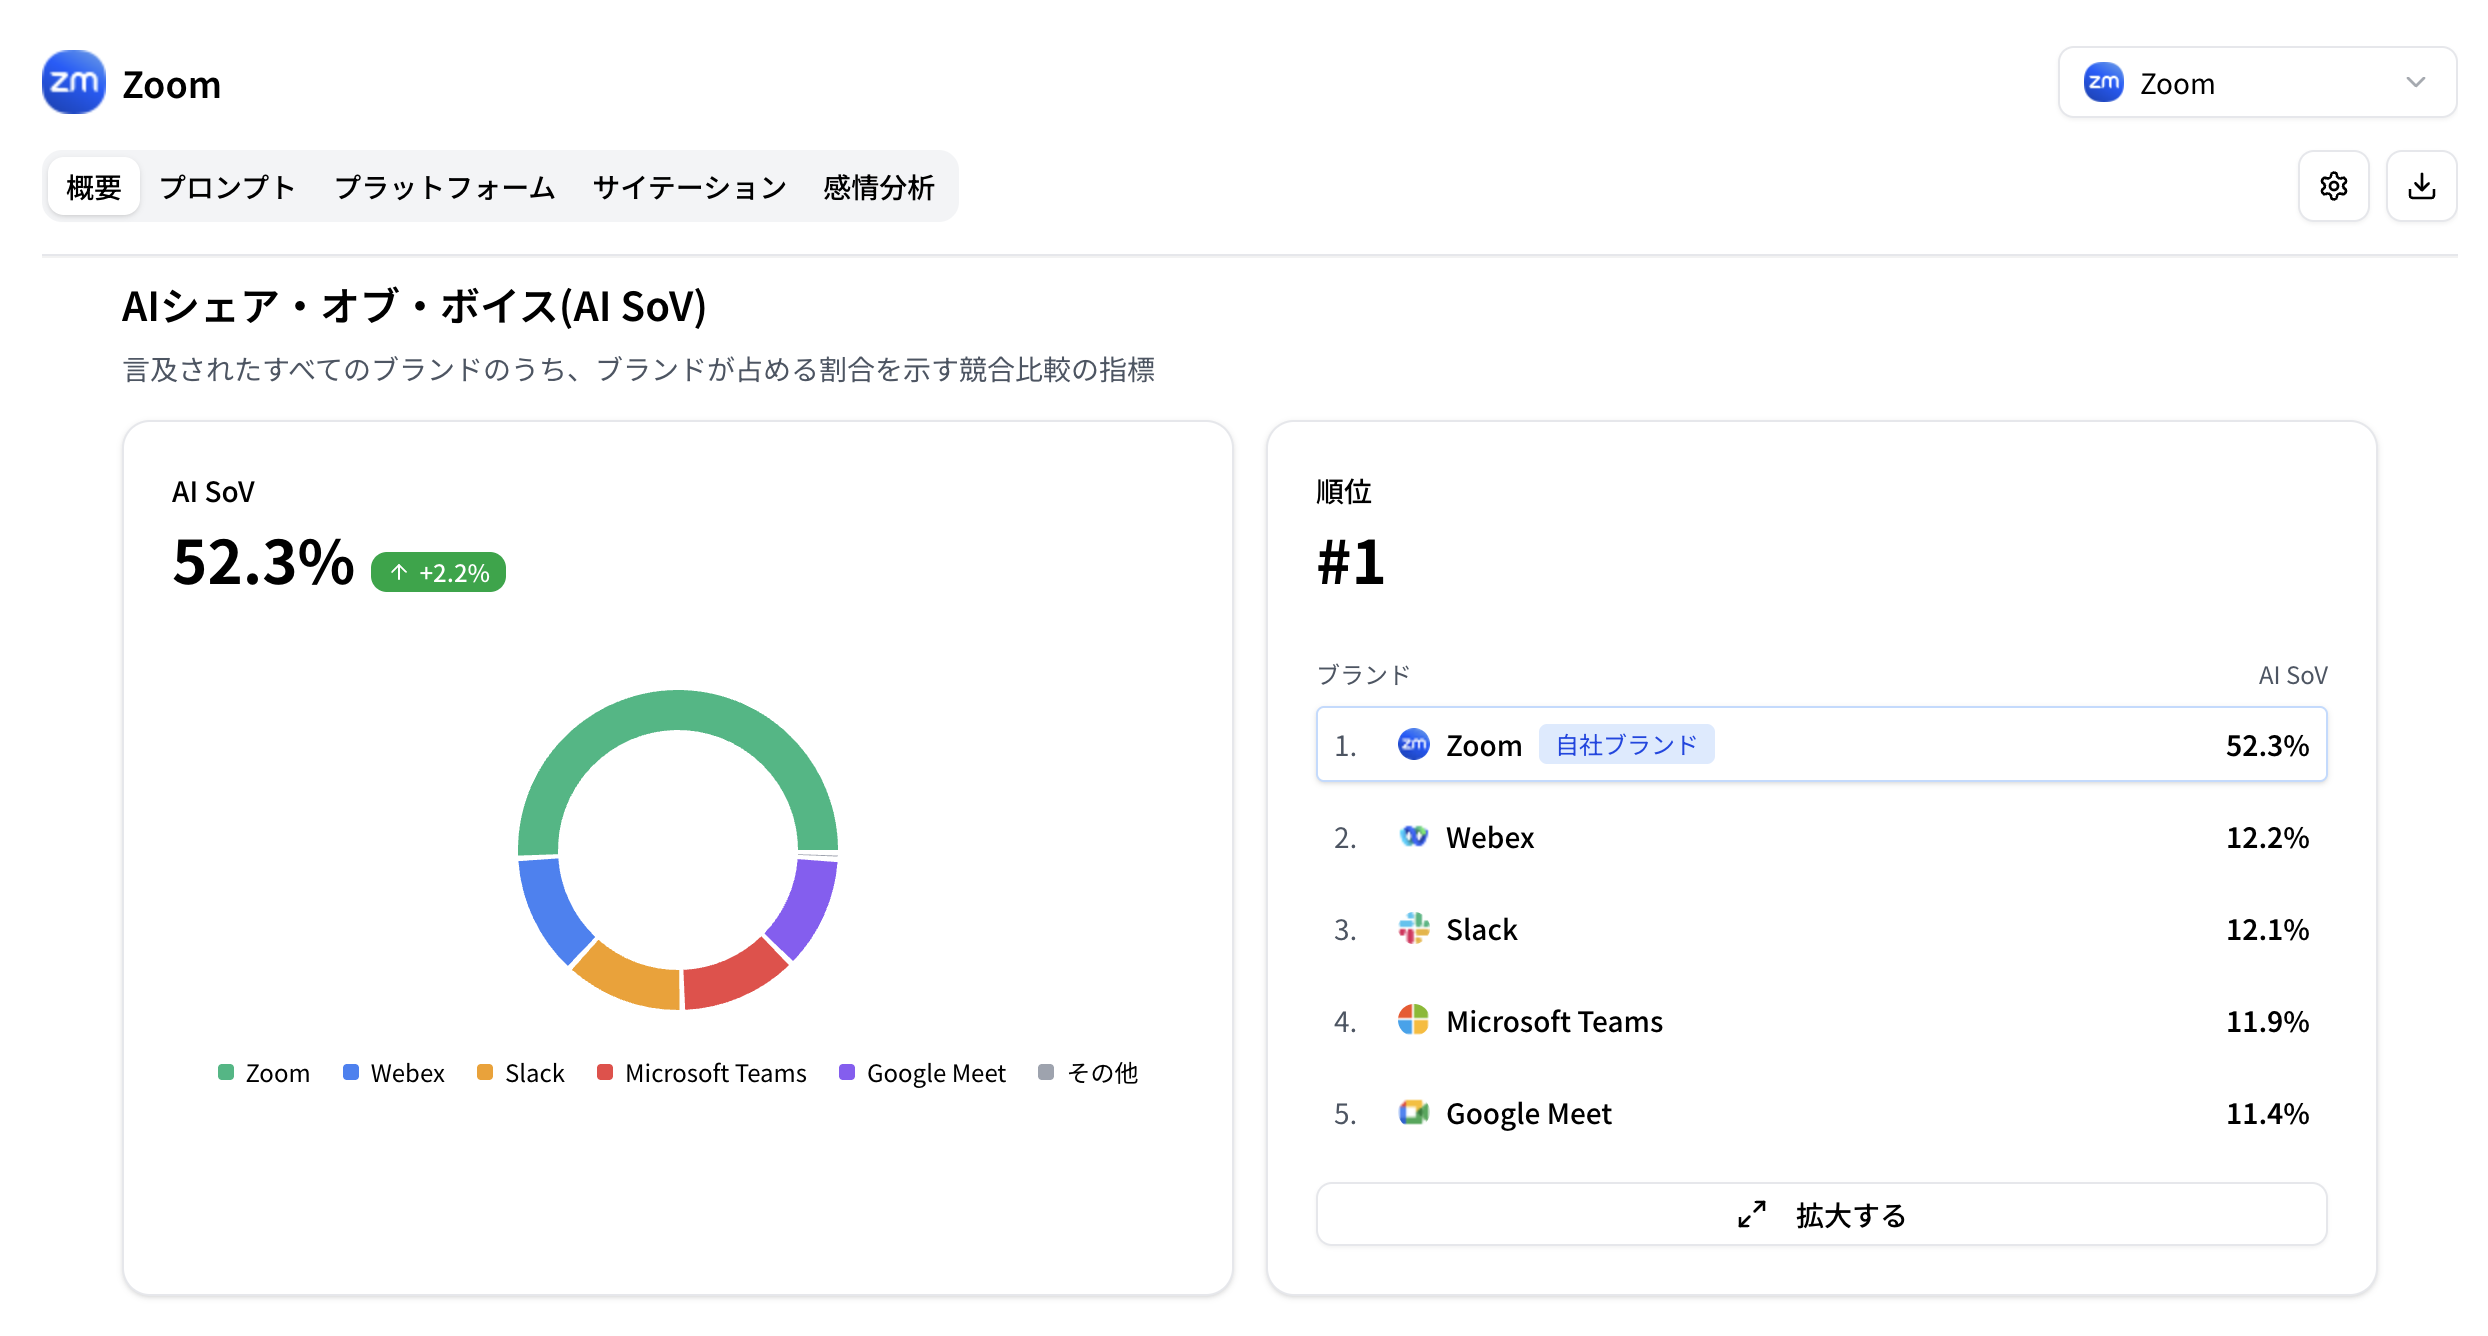
Task: Toggle Zoom legend item in donut chart
Action: [264, 1073]
